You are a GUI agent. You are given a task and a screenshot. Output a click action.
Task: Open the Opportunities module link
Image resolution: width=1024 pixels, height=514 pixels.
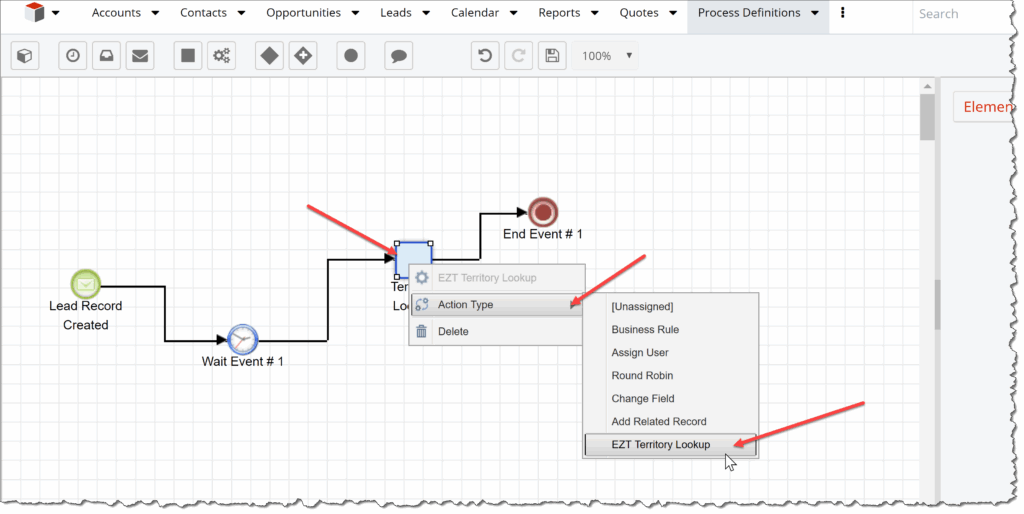303,13
